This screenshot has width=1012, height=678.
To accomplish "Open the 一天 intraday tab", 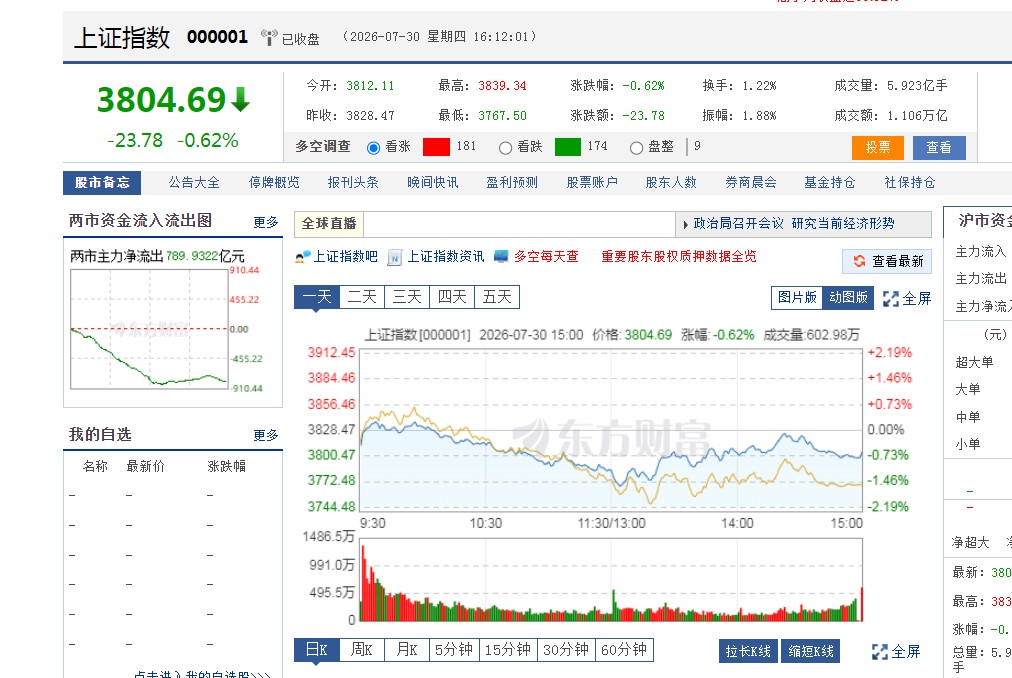I will click(316, 297).
